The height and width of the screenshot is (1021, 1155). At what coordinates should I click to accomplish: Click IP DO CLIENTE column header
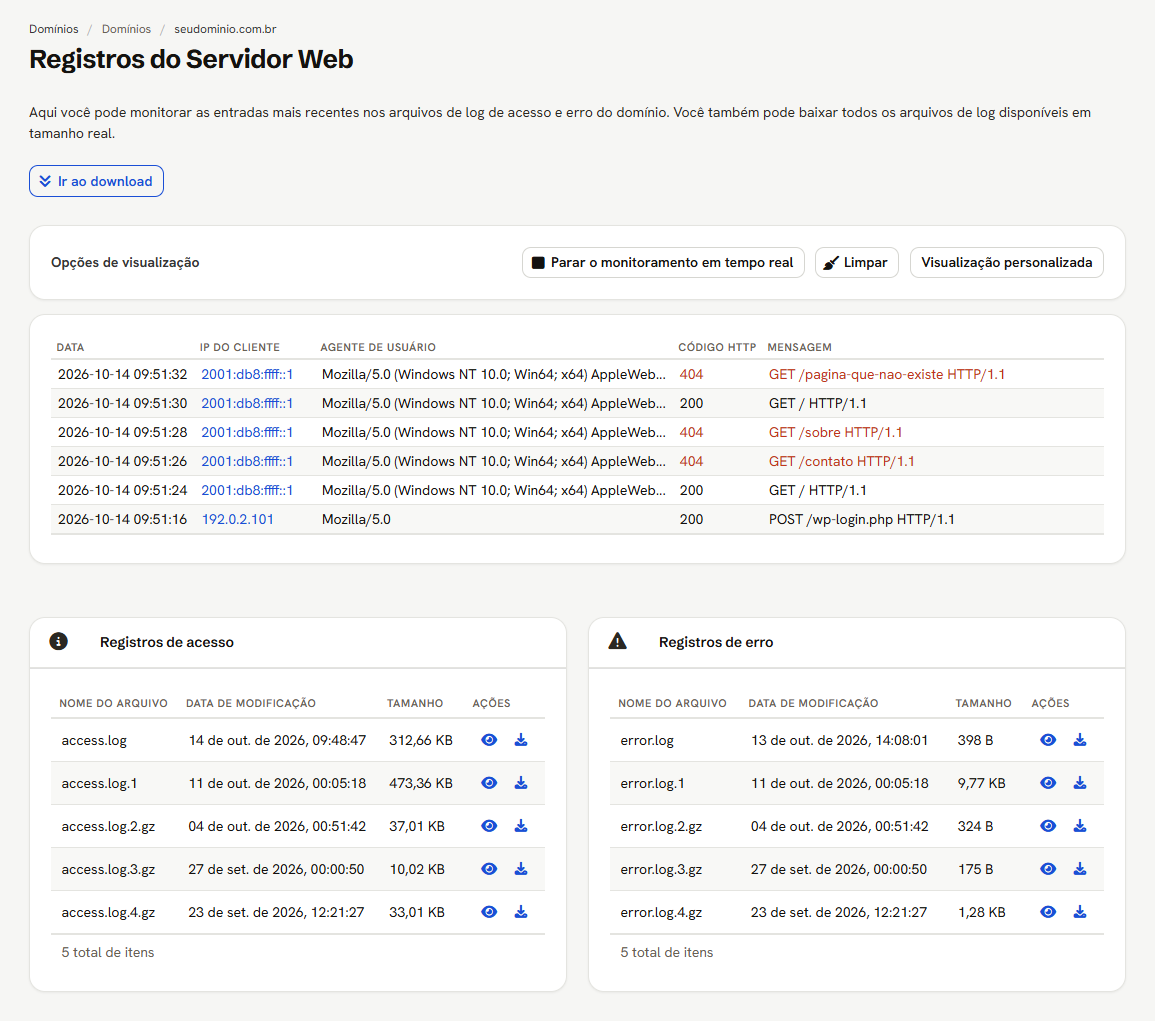(239, 347)
